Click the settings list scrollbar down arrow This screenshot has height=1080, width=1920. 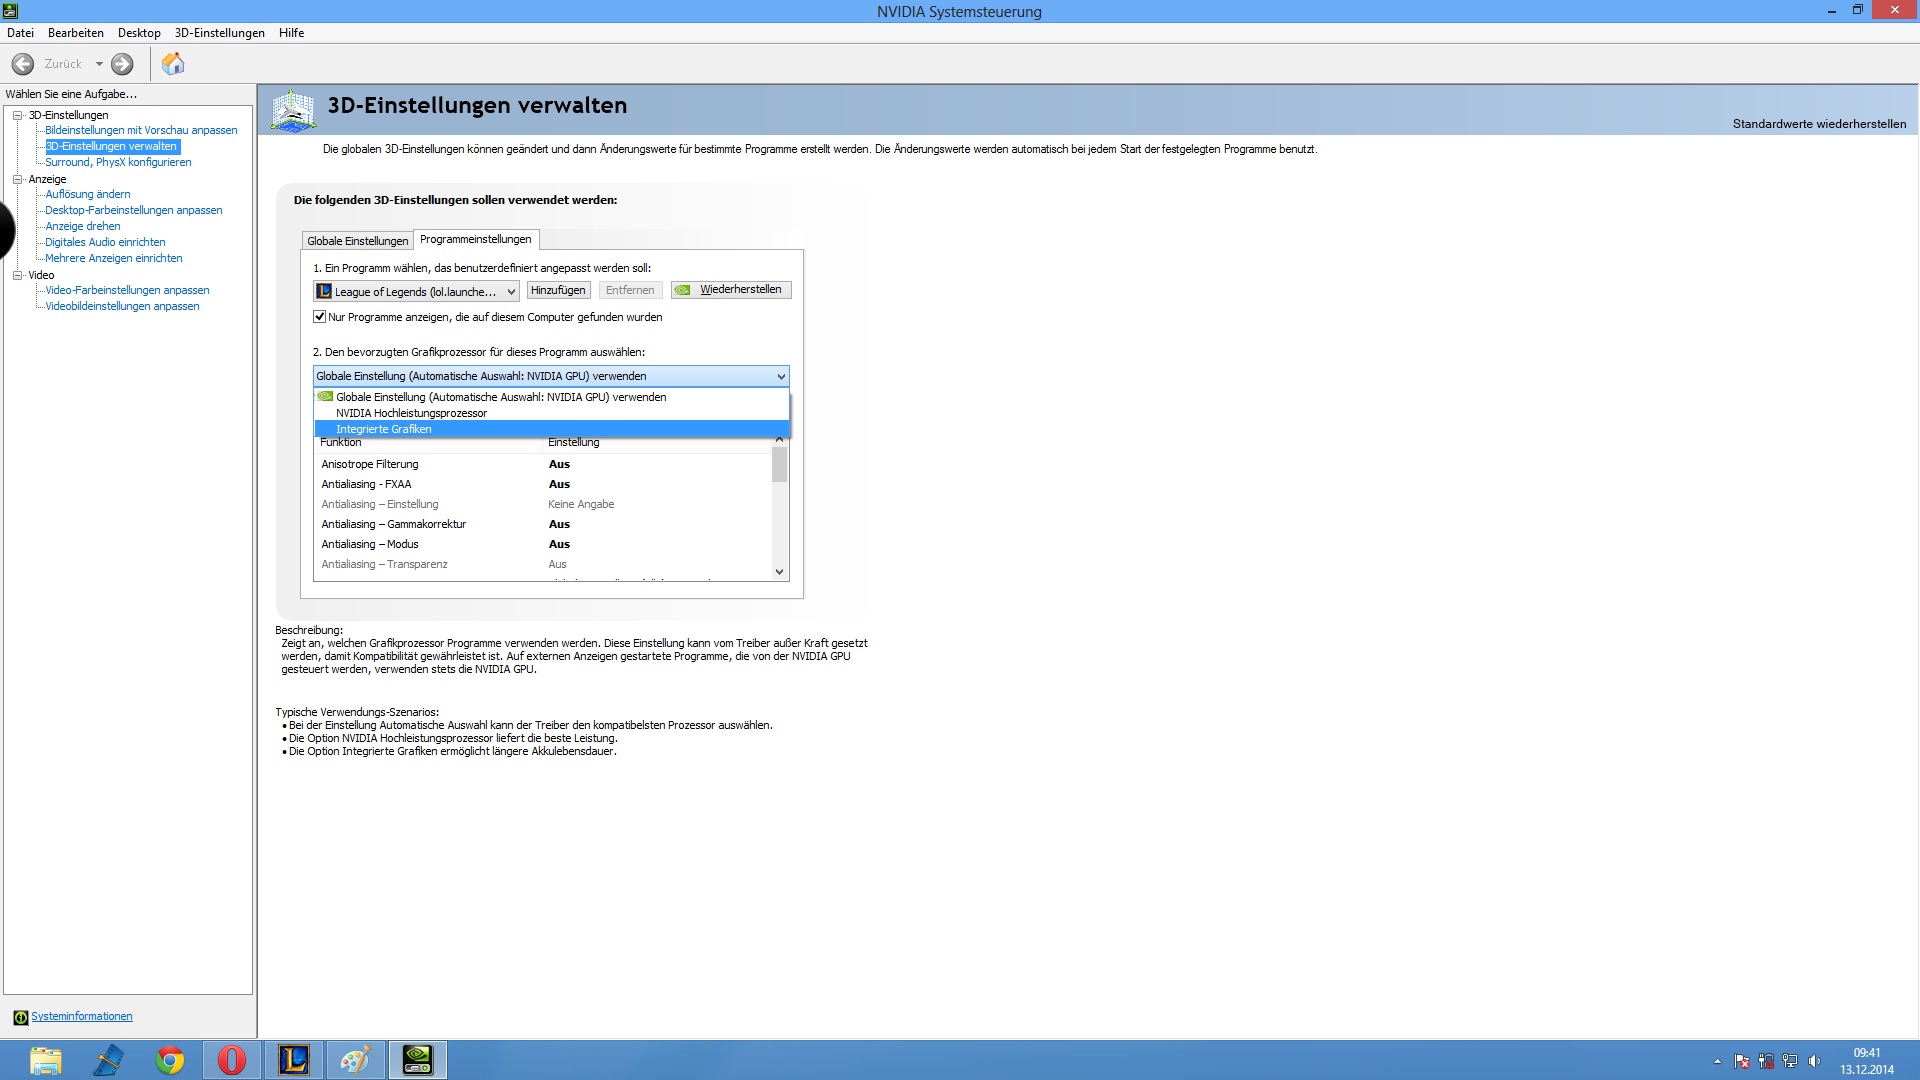(x=779, y=572)
